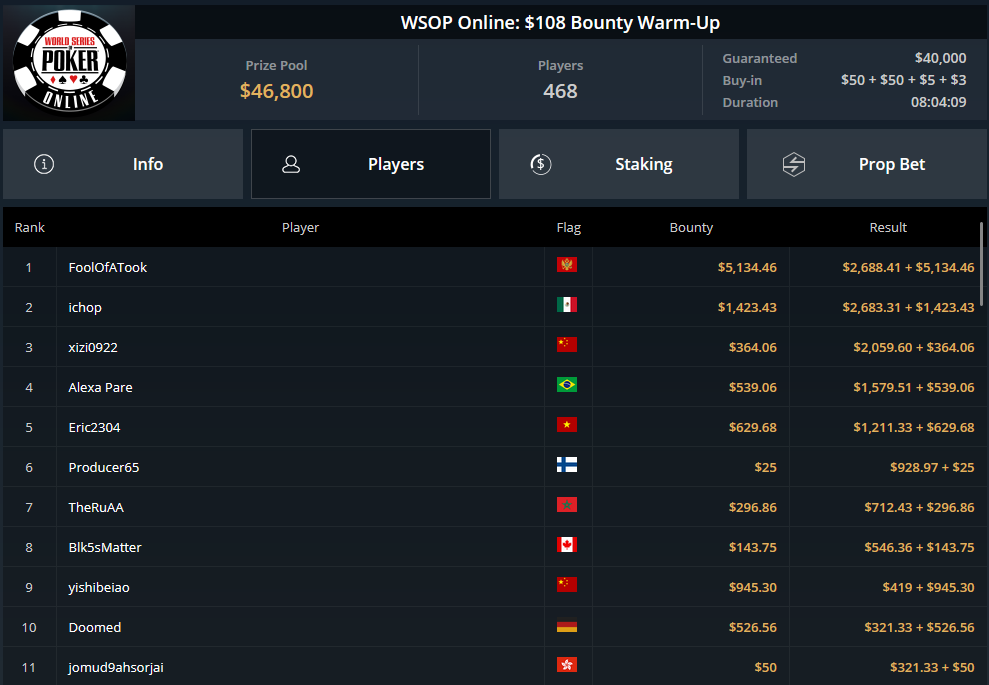Click the Players person icon
989x685 pixels.
click(291, 164)
